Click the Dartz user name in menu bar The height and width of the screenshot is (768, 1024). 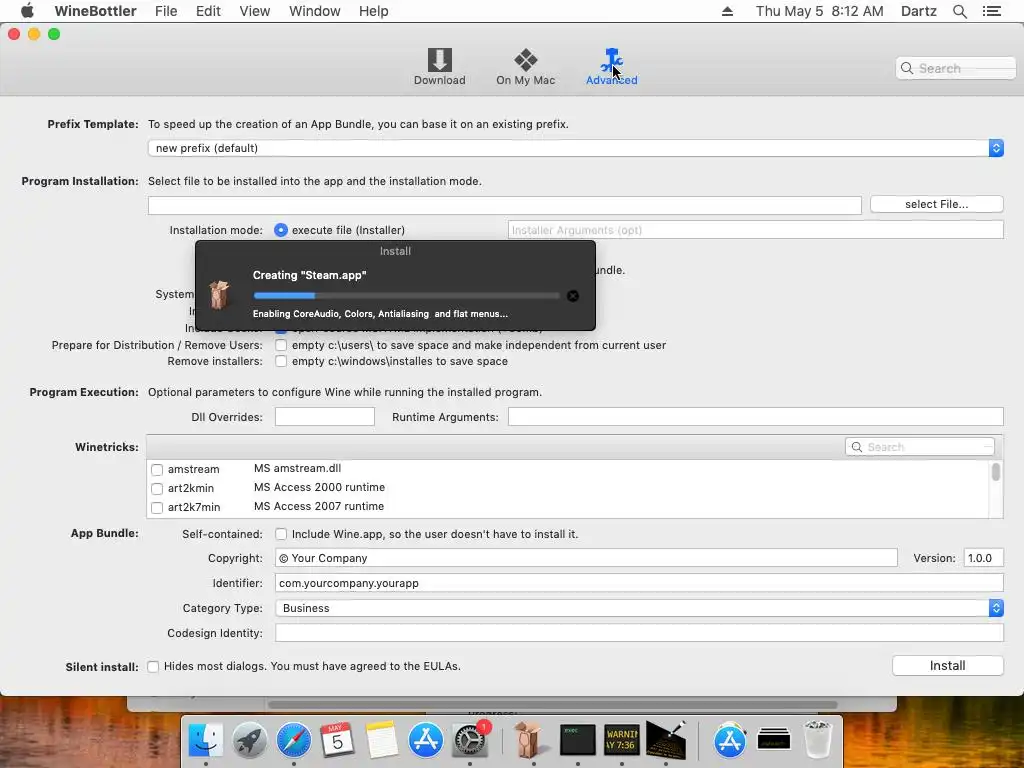click(x=919, y=11)
